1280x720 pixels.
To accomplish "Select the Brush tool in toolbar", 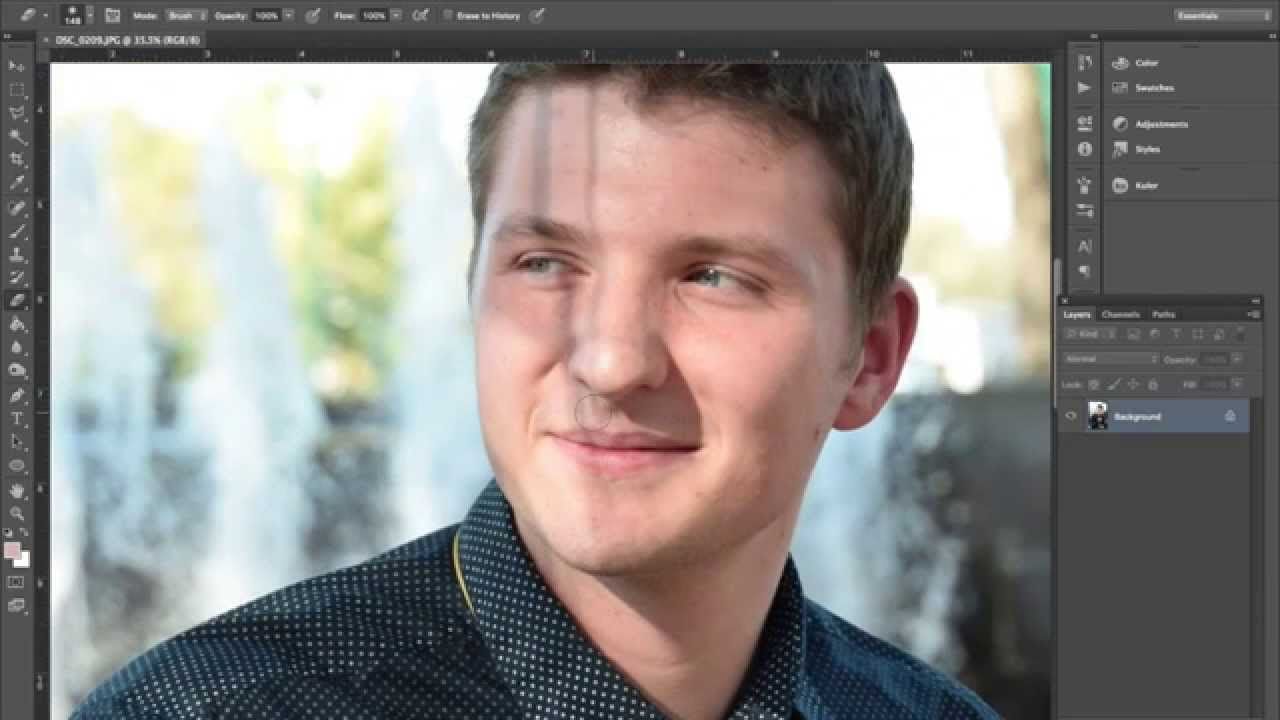I will [17, 231].
